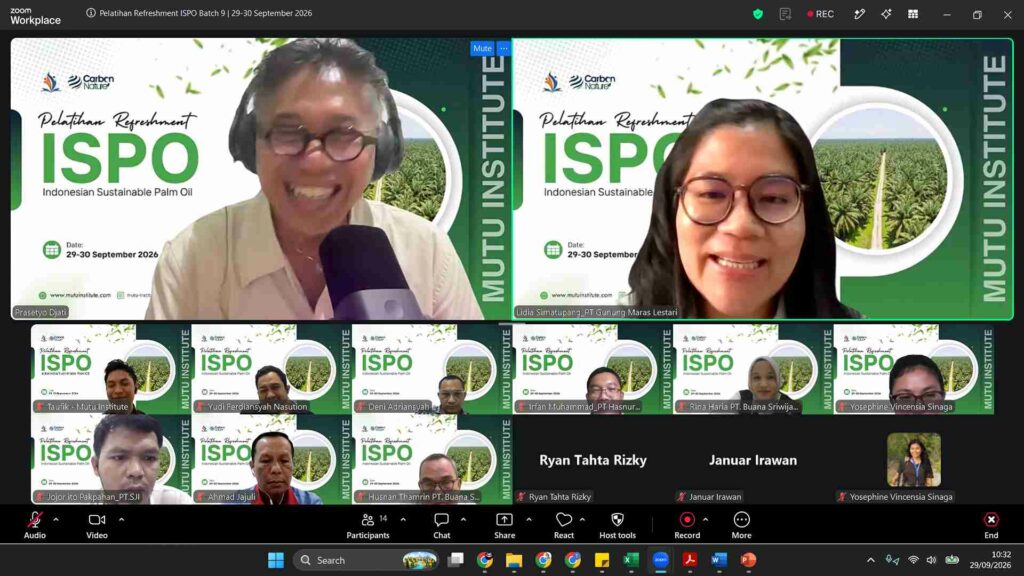Click 'Lidia Simatupang_PT Gunung Maras Lestari' label

pos(596,312)
